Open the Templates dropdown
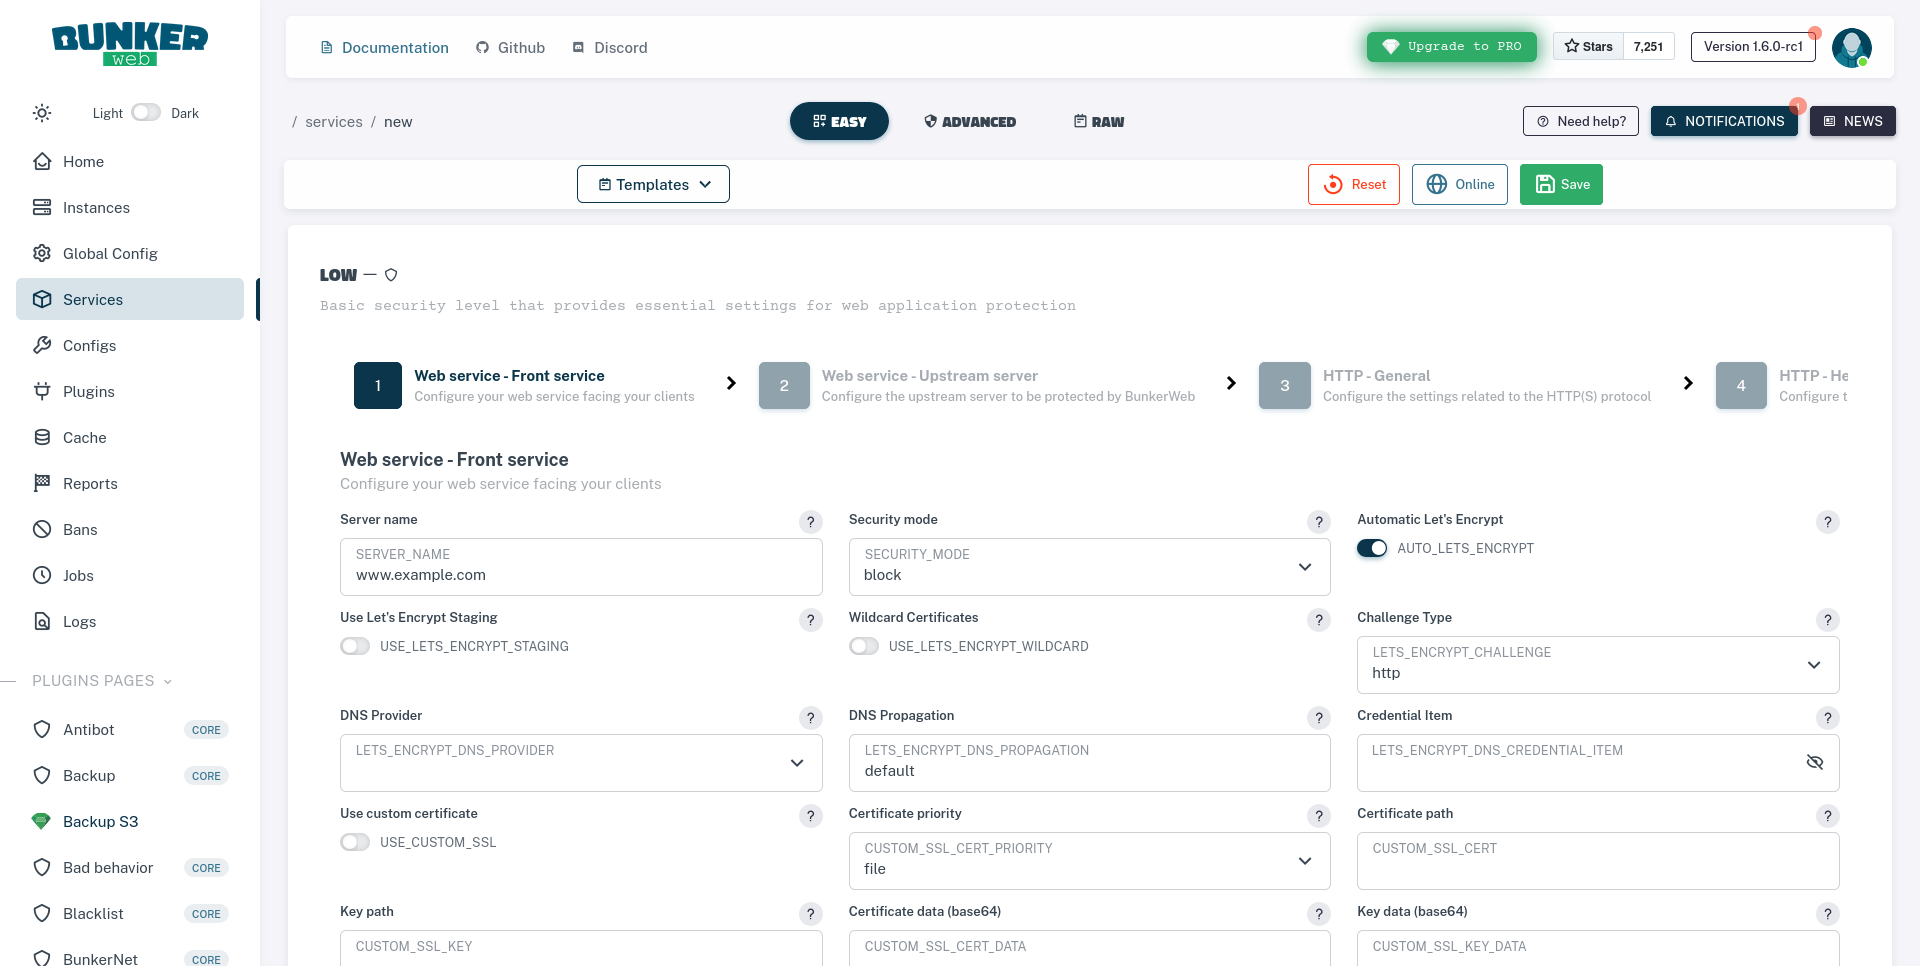1920x966 pixels. tap(653, 184)
